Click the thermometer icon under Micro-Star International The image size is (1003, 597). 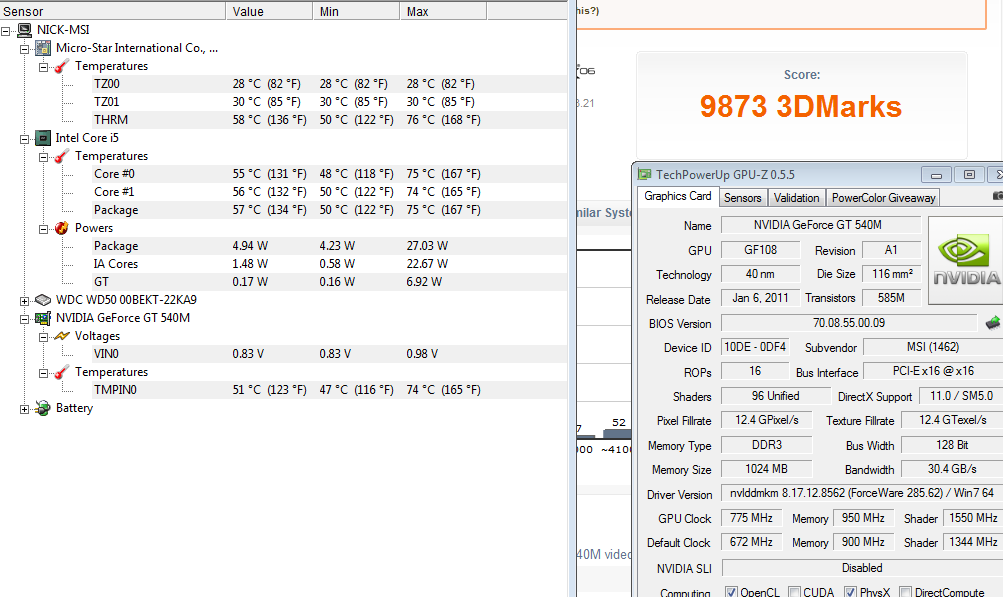(x=61, y=66)
